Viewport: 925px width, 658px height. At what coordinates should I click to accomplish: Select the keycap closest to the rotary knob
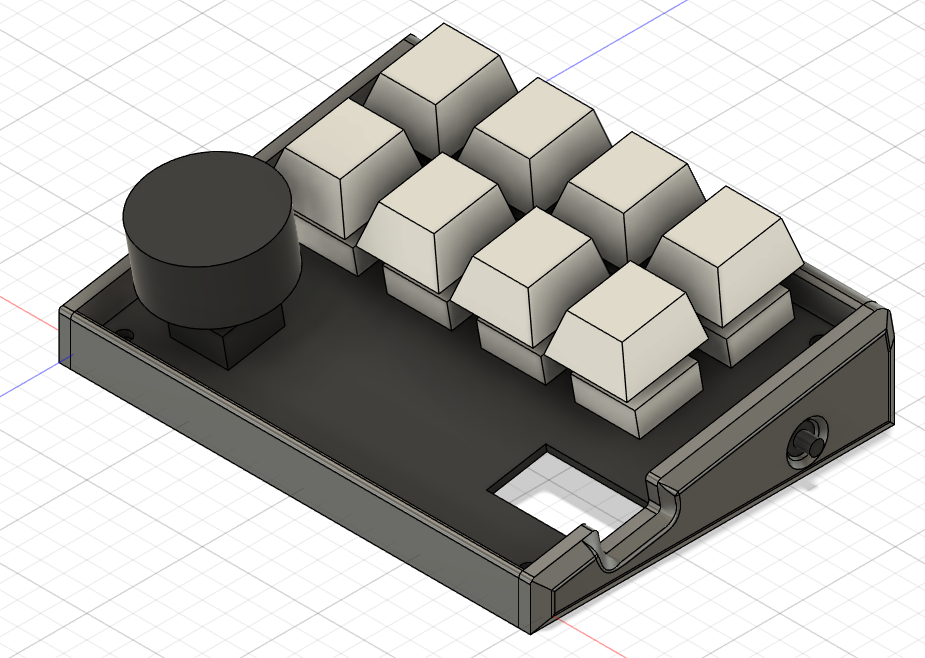click(x=347, y=167)
